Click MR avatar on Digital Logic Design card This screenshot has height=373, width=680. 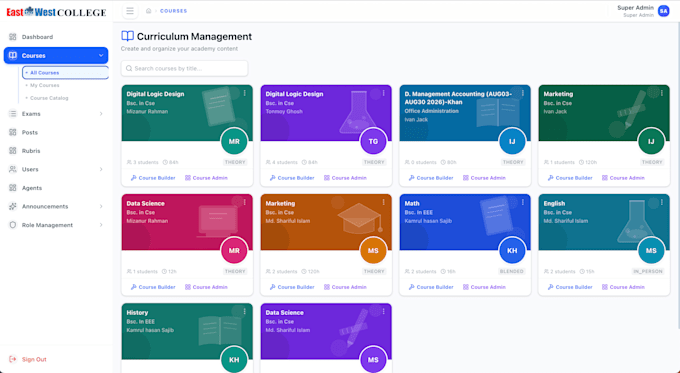click(234, 141)
